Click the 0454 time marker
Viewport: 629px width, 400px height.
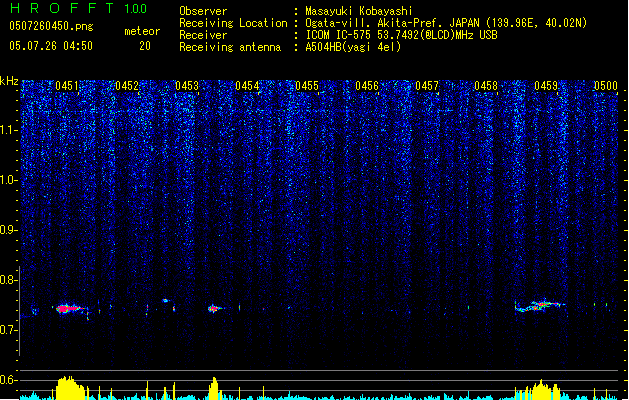pyautogui.click(x=247, y=86)
